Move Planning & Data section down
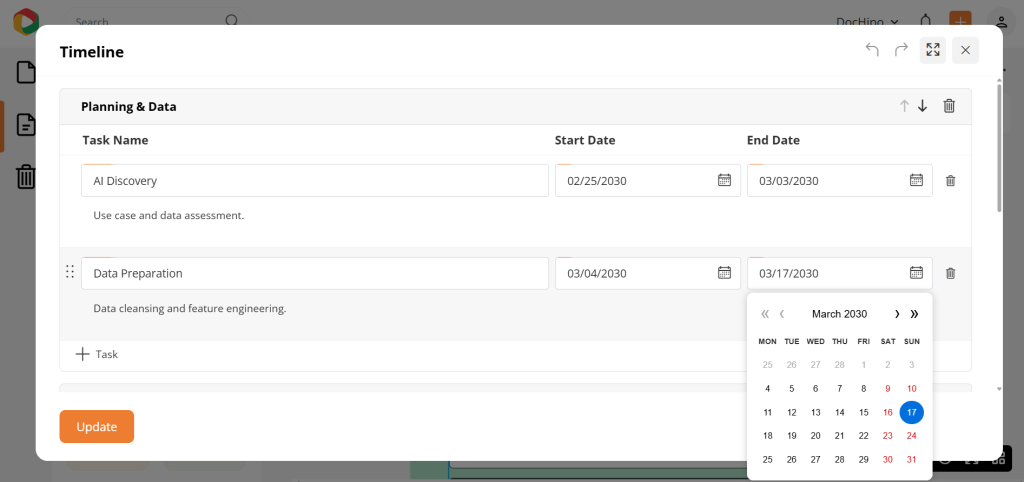The image size is (1024, 482). pos(922,106)
